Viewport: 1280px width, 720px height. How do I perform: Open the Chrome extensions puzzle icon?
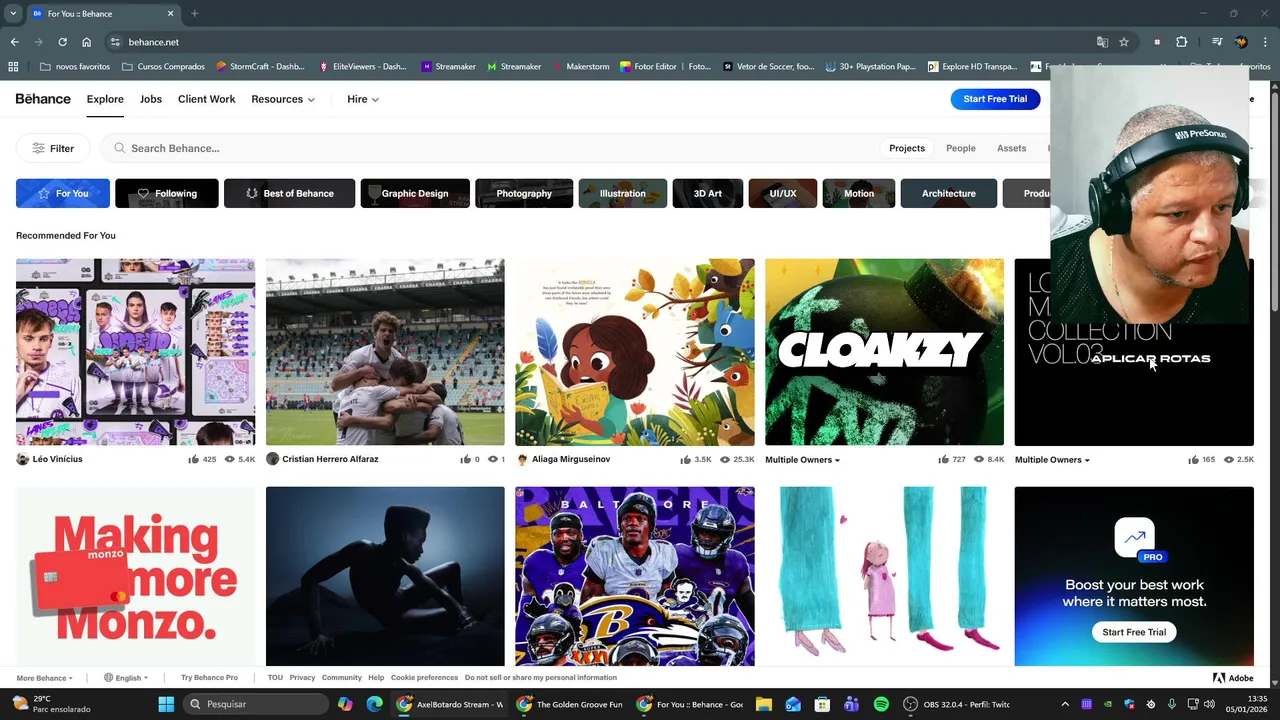1182,42
